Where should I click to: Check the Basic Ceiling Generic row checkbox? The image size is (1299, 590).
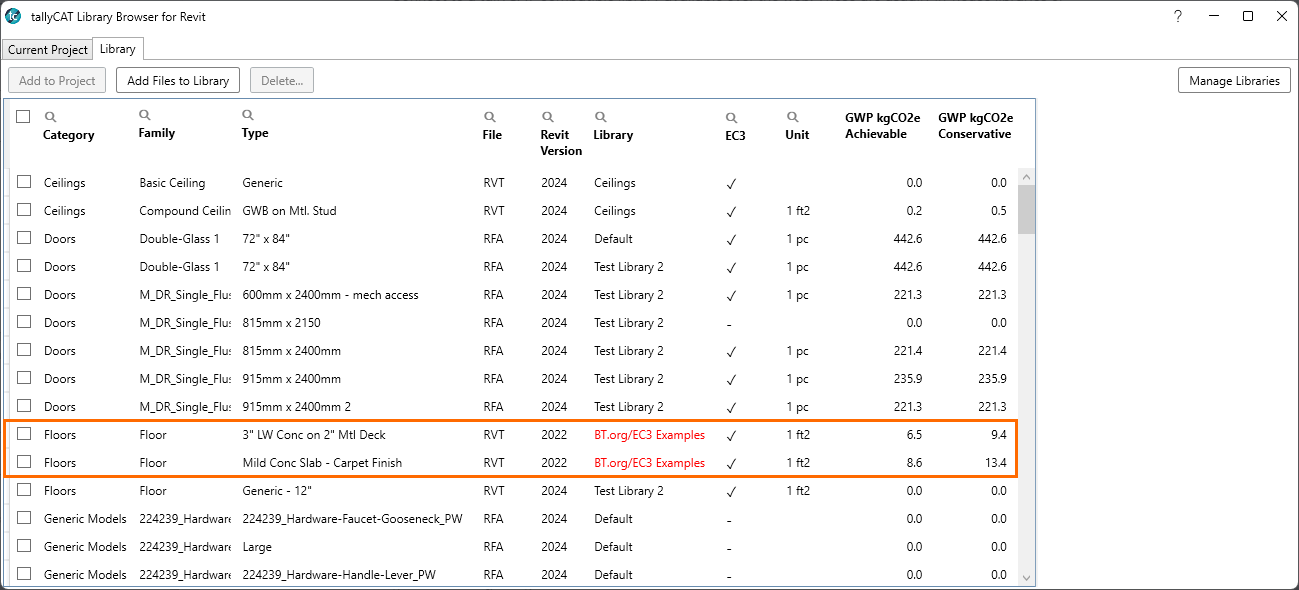coord(24,182)
